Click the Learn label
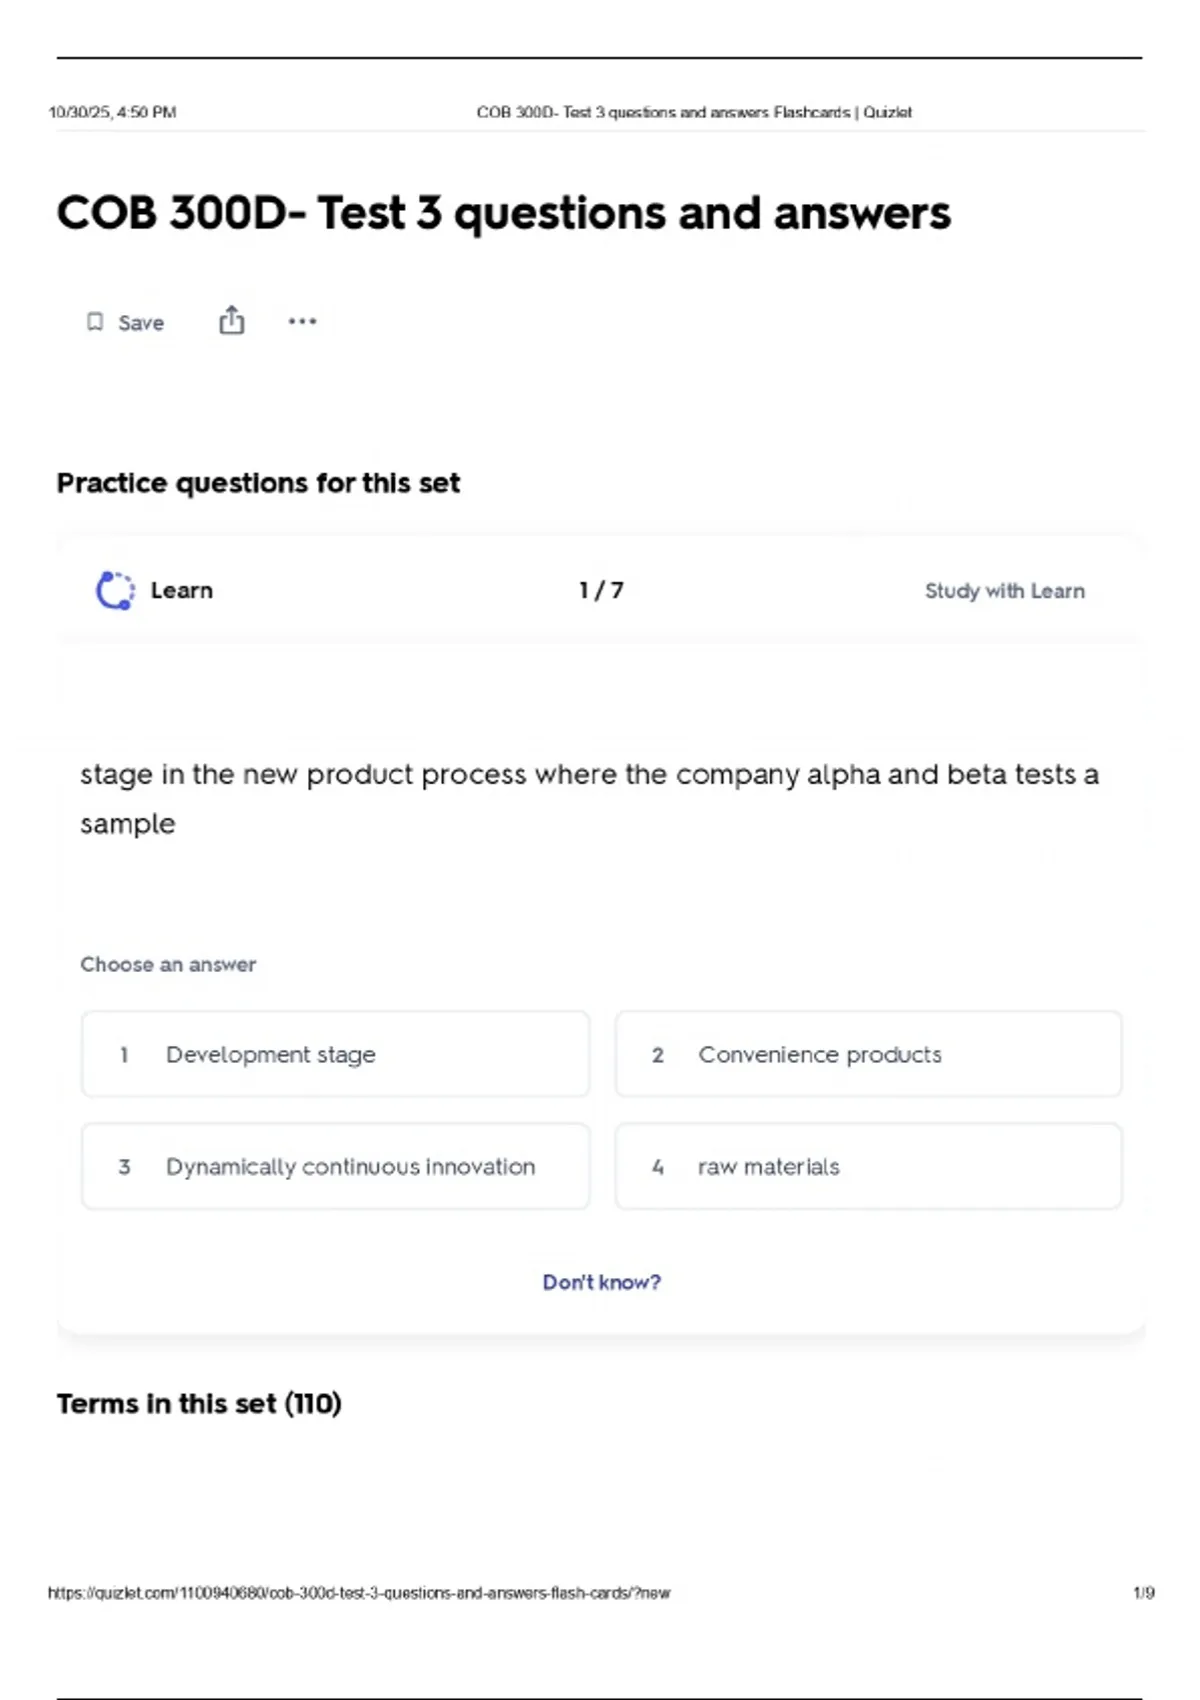This screenshot has width=1200, height=1700. [x=181, y=590]
